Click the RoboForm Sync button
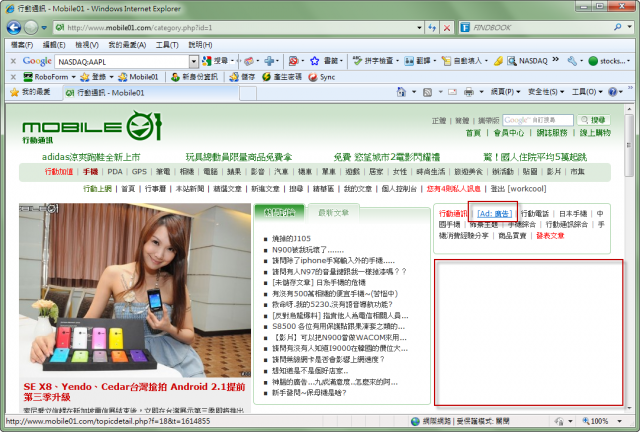The width and height of the screenshot is (640, 432). pos(322,77)
